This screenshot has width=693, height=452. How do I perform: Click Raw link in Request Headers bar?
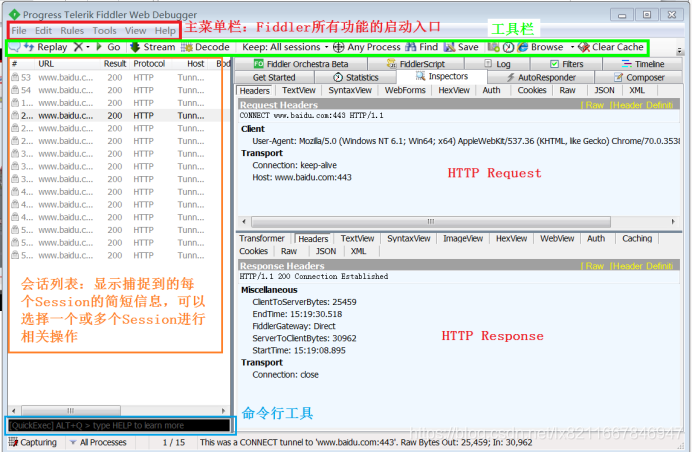click(x=593, y=105)
